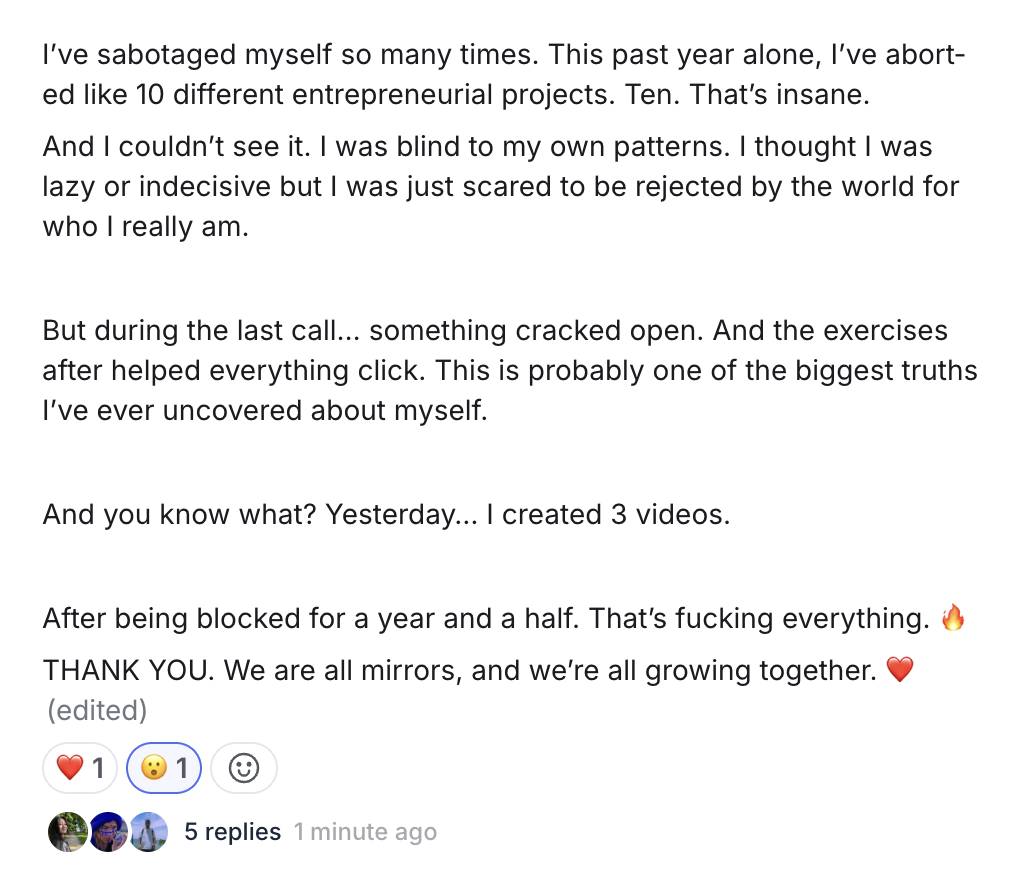Click the heart emoji after 'growing together'
1014x882 pixels.
tap(900, 671)
